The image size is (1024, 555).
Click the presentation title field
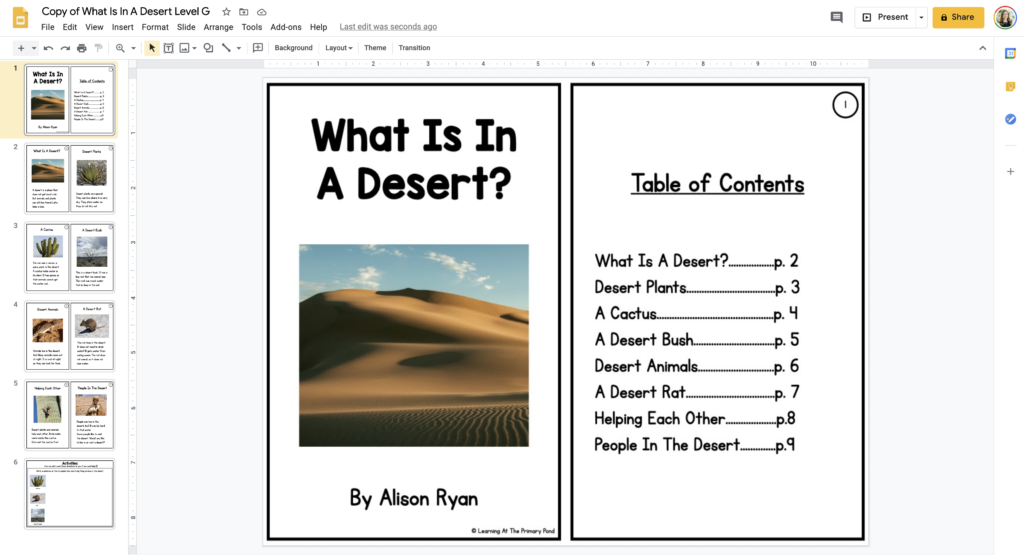click(125, 11)
